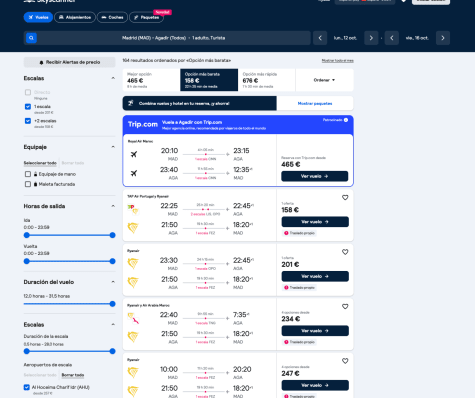Save the 247 € flight with heart icon
This screenshot has width=475, height=398.
coord(345,361)
